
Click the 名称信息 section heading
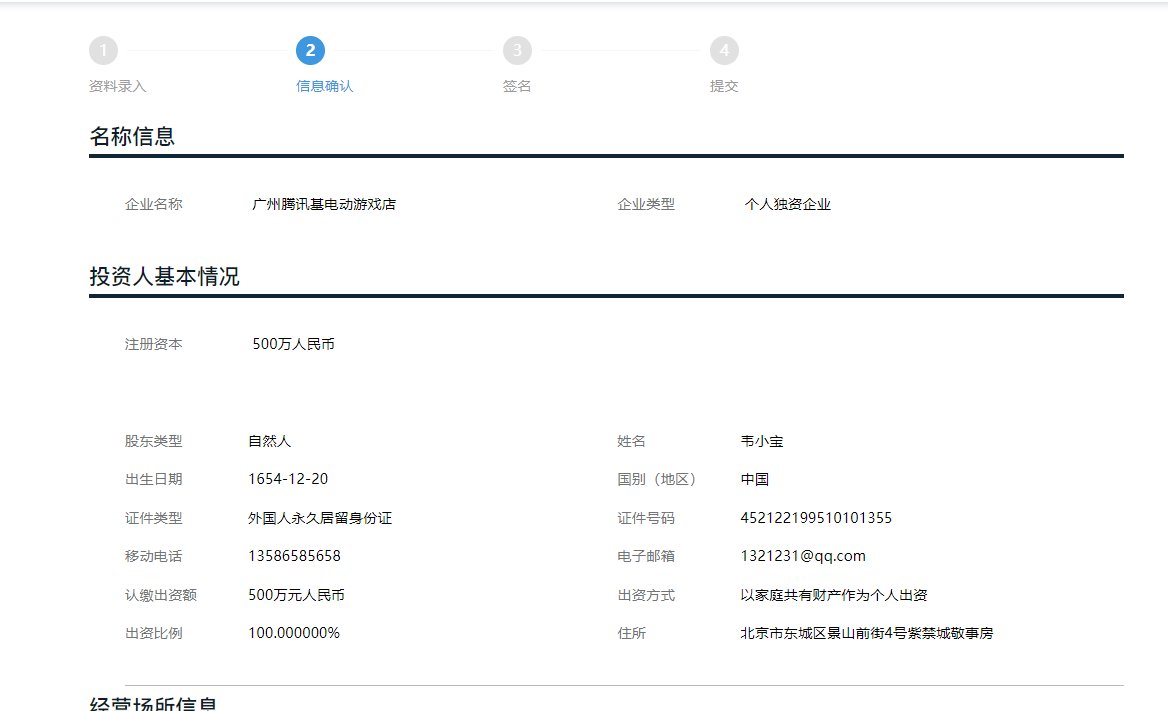133,136
